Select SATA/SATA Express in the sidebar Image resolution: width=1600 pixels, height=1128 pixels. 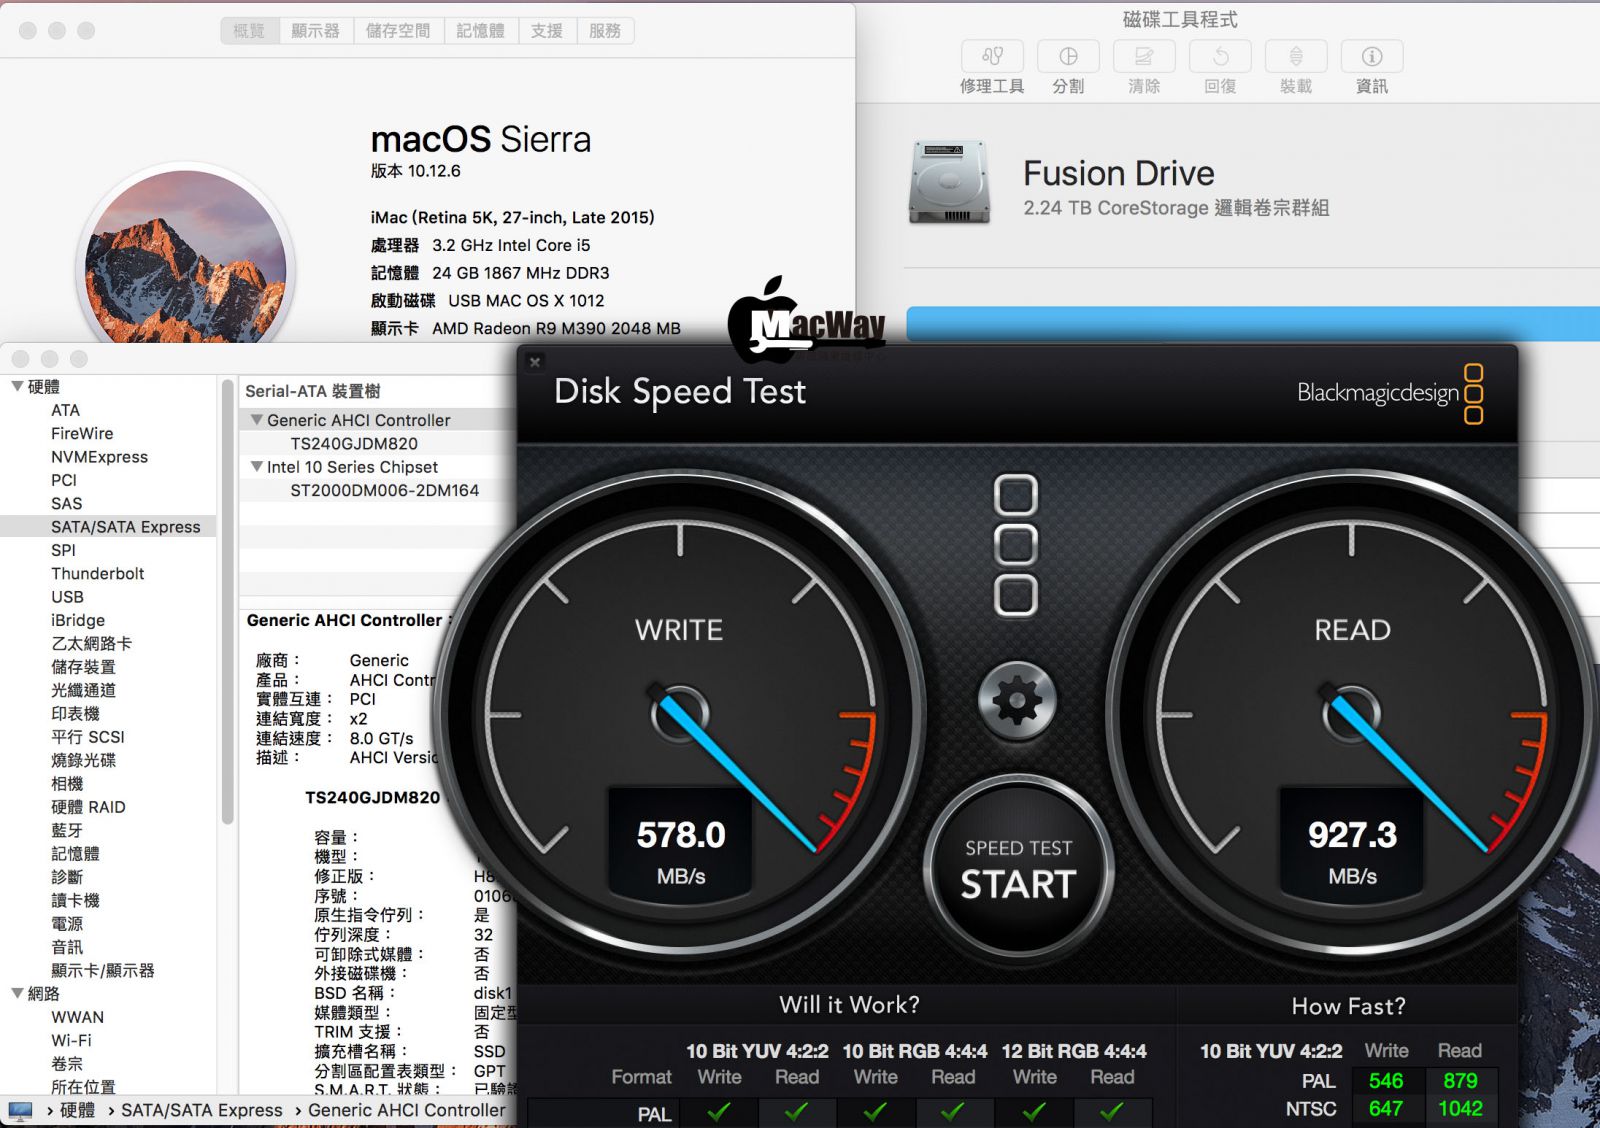point(108,526)
